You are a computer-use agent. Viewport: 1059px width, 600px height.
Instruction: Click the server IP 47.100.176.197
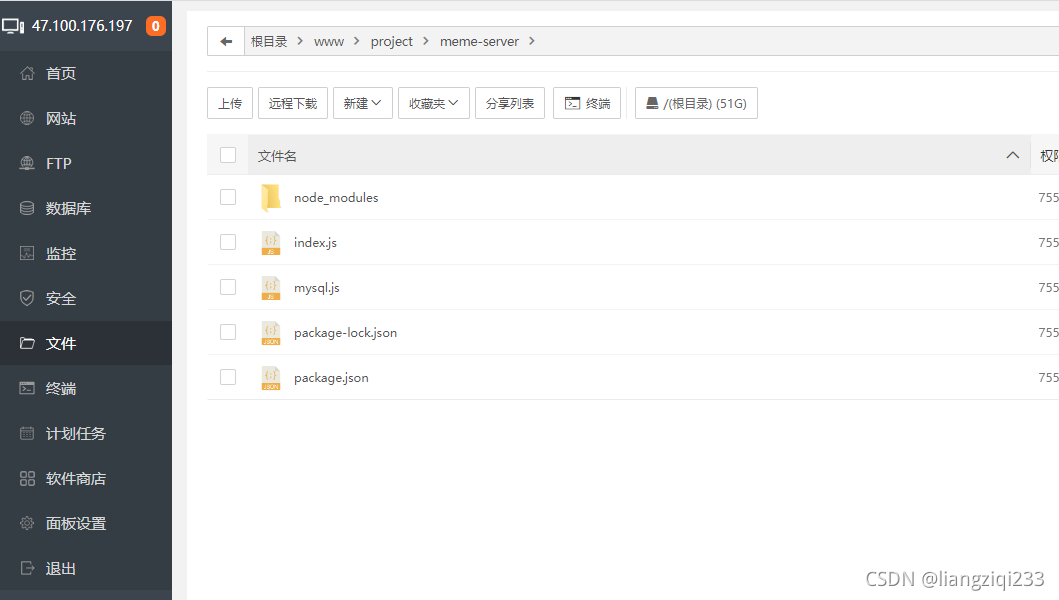[82, 26]
